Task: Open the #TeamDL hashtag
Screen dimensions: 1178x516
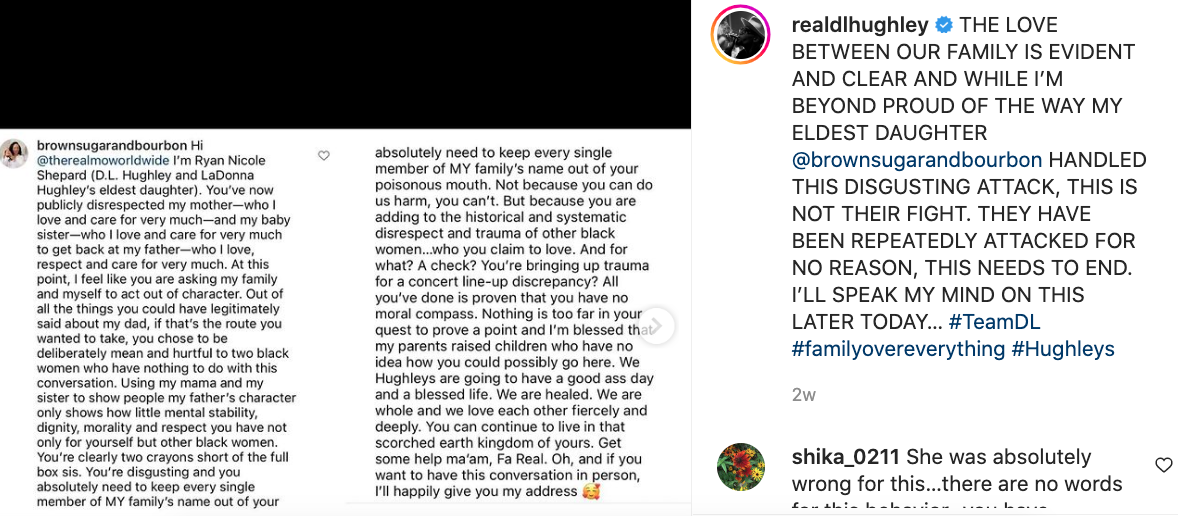Action: (x=995, y=322)
